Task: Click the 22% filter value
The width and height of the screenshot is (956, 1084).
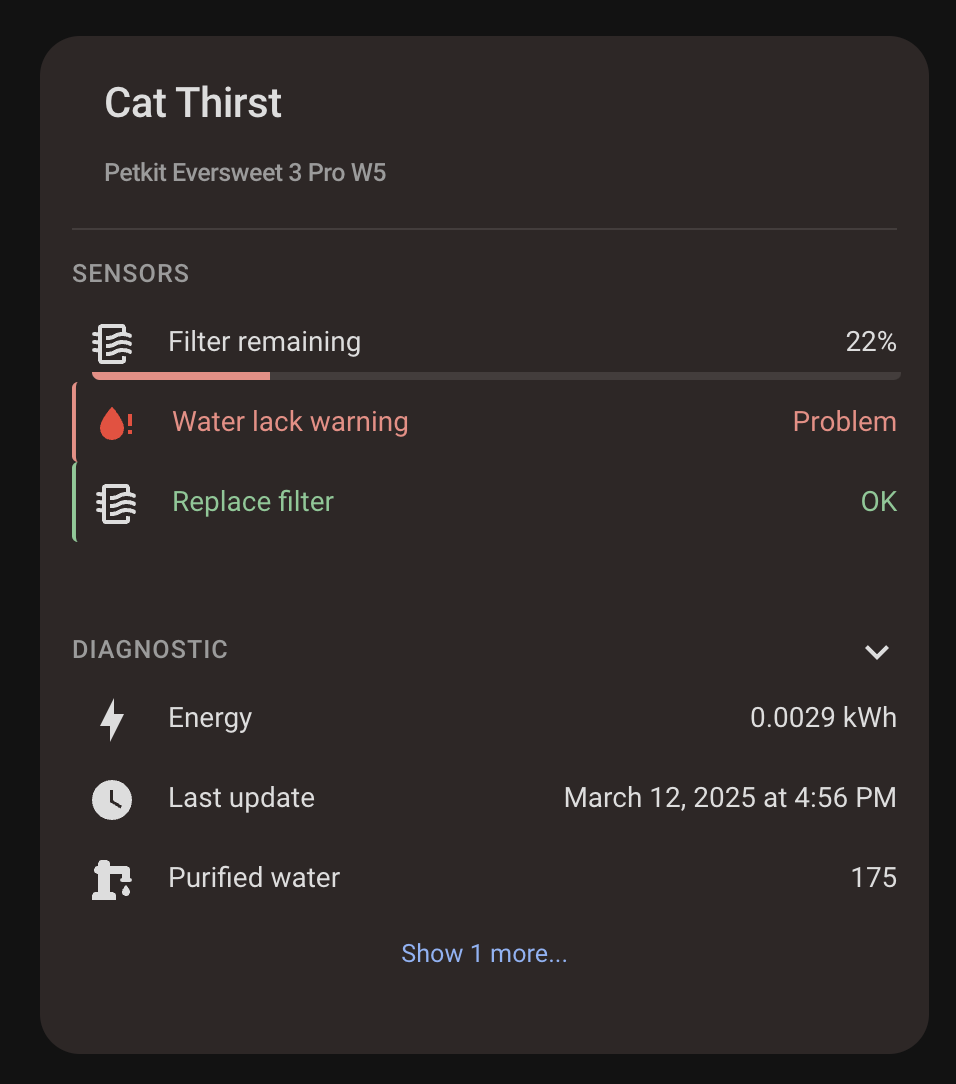Action: pos(870,342)
